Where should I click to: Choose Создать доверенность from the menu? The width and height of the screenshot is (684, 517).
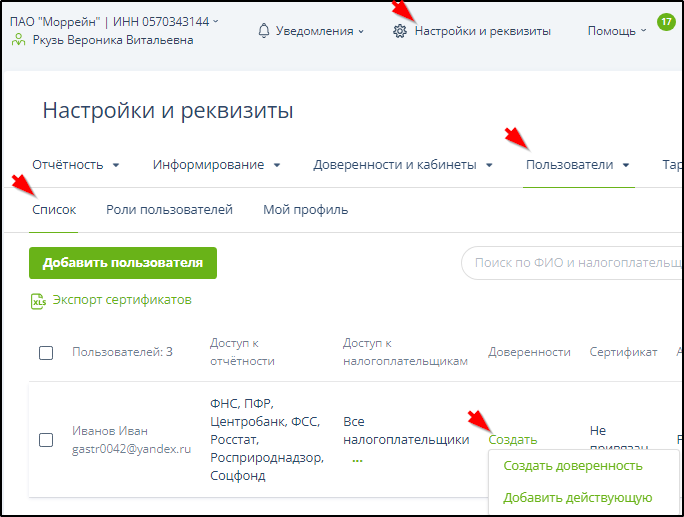pos(572,466)
